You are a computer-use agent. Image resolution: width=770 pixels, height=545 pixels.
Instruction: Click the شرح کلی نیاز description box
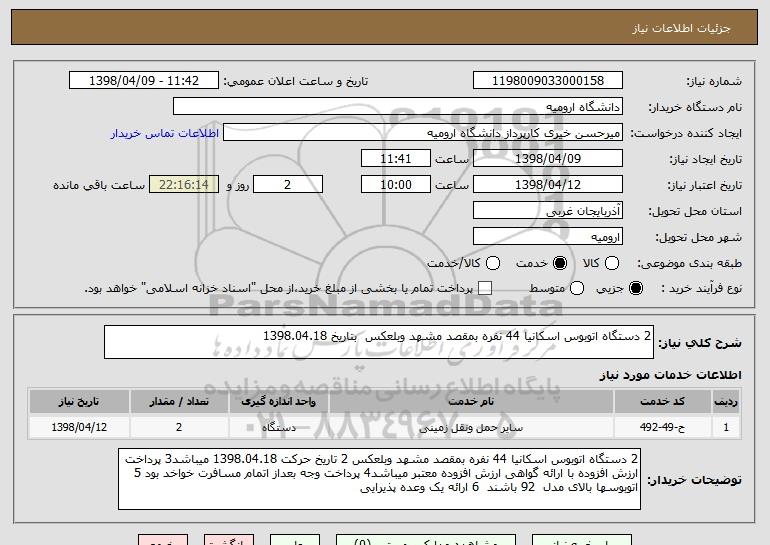point(379,342)
